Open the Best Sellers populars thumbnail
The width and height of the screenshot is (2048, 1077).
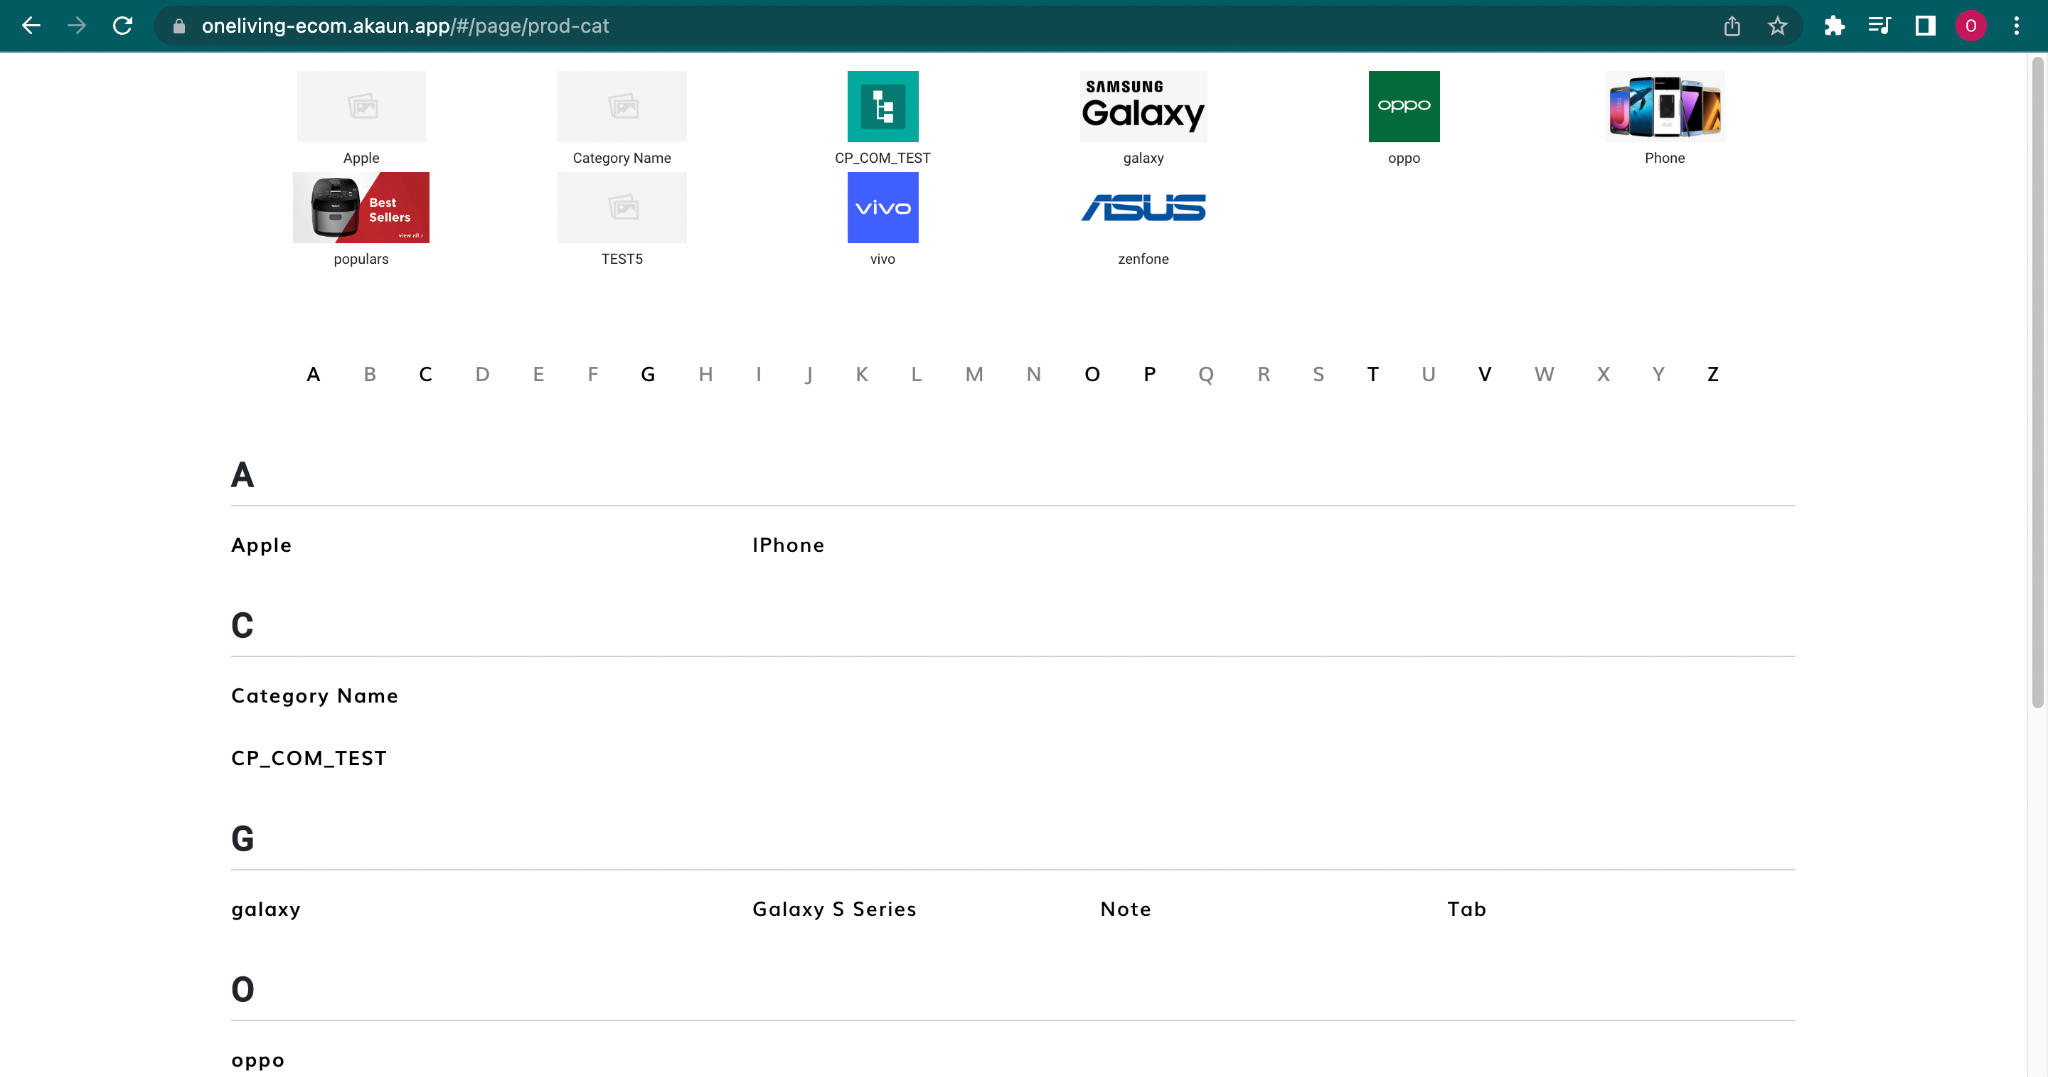click(x=361, y=207)
